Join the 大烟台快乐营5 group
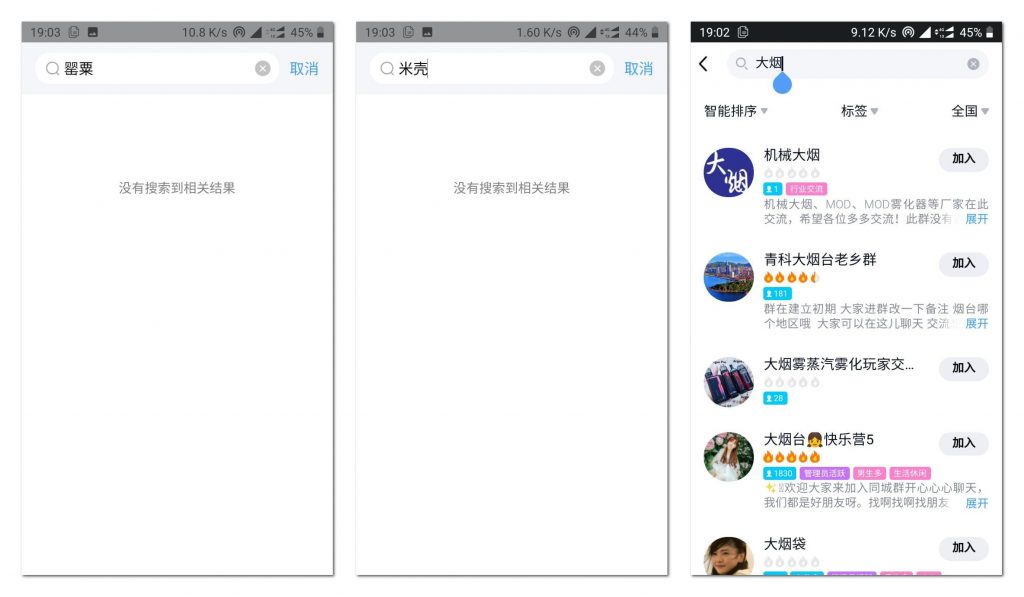 click(963, 443)
